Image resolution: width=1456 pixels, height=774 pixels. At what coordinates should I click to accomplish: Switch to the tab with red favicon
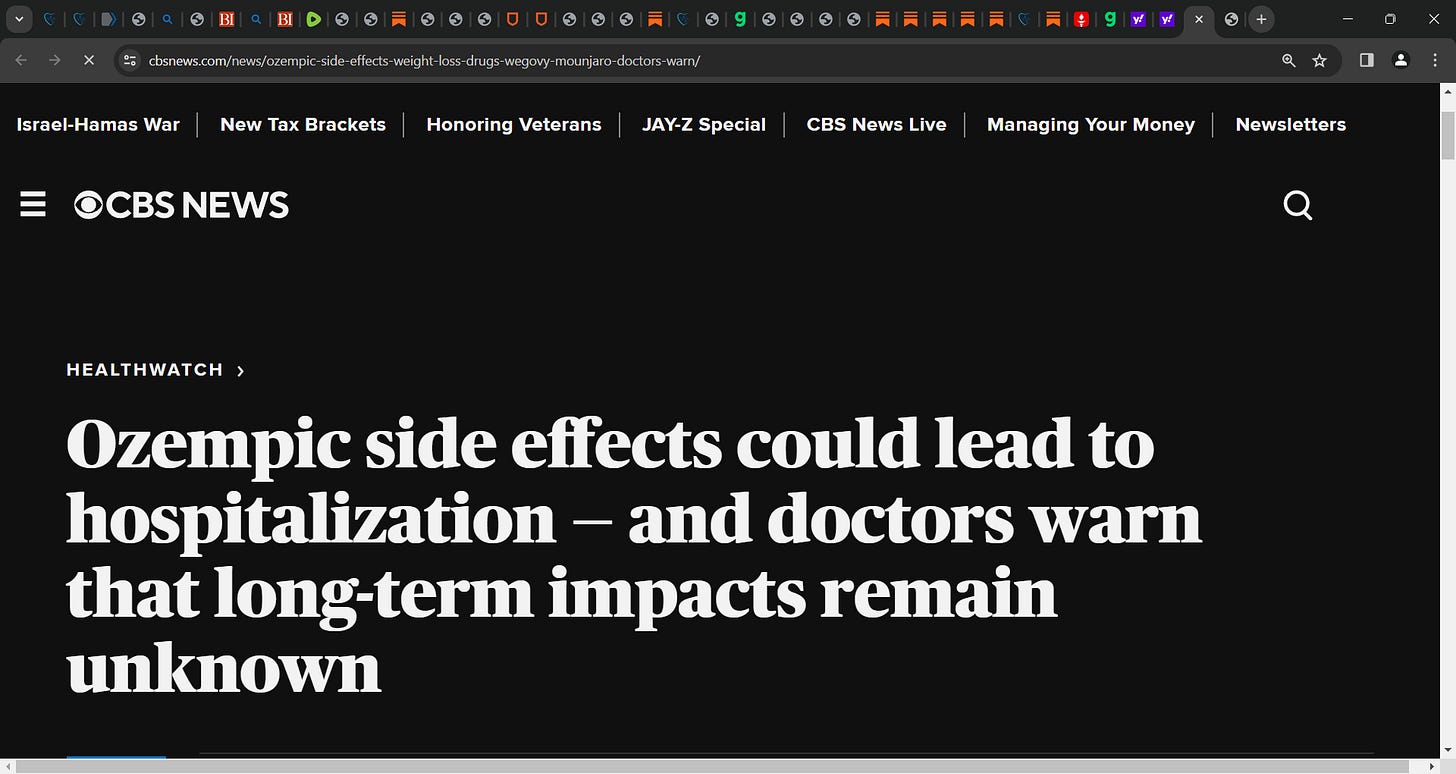[1081, 19]
